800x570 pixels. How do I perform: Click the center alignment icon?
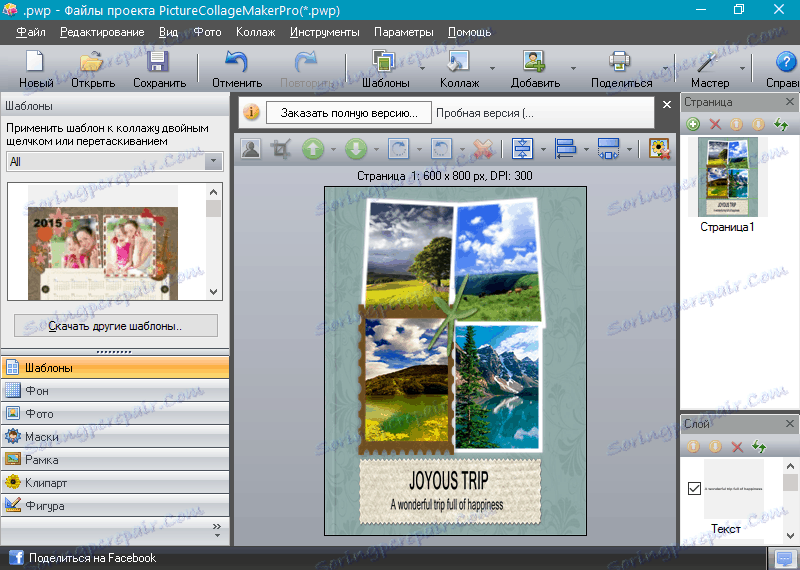click(x=522, y=149)
